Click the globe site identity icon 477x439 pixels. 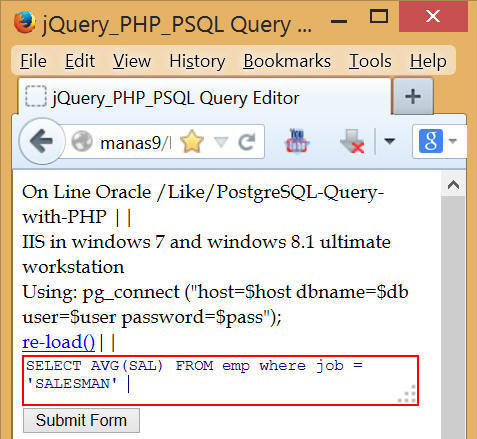coord(82,141)
